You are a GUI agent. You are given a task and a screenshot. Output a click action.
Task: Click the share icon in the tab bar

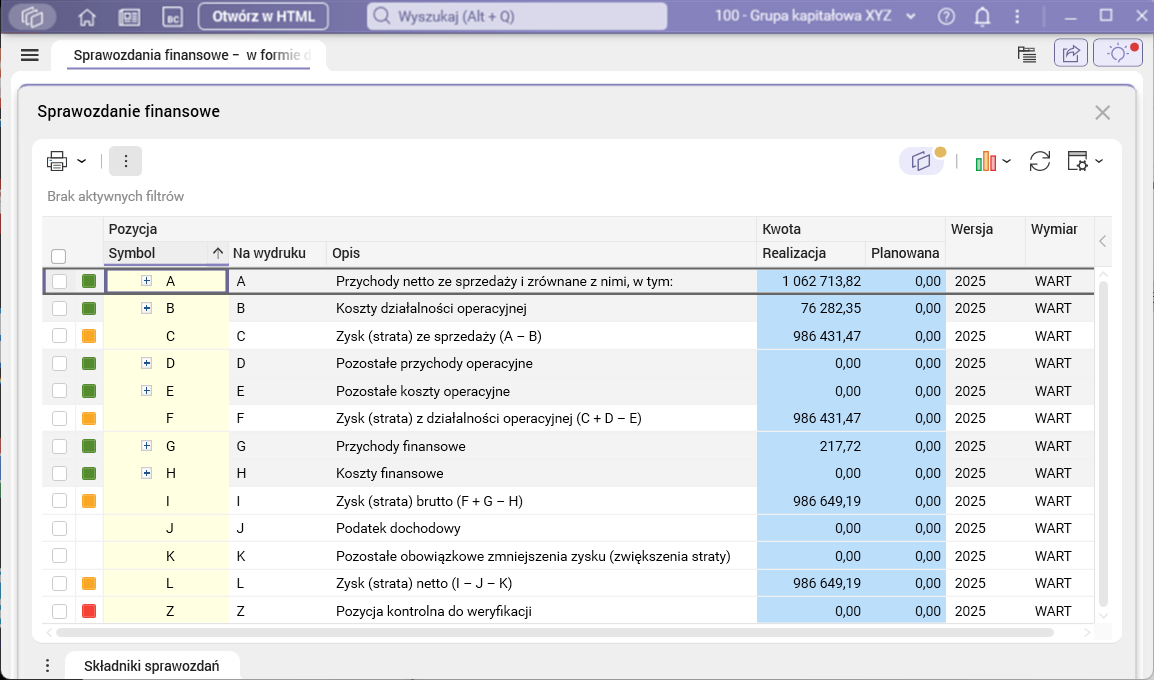[1071, 54]
